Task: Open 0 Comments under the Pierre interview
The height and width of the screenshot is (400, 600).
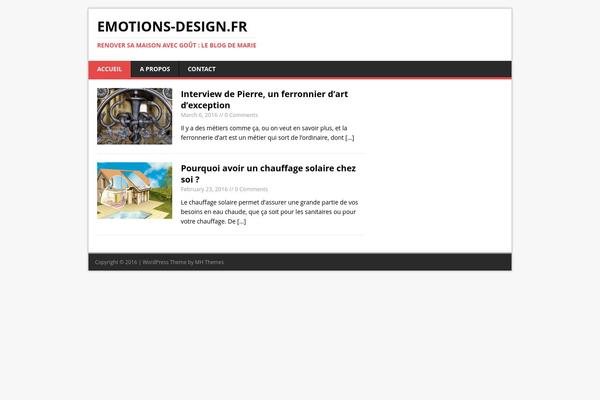Action: [x=241, y=115]
